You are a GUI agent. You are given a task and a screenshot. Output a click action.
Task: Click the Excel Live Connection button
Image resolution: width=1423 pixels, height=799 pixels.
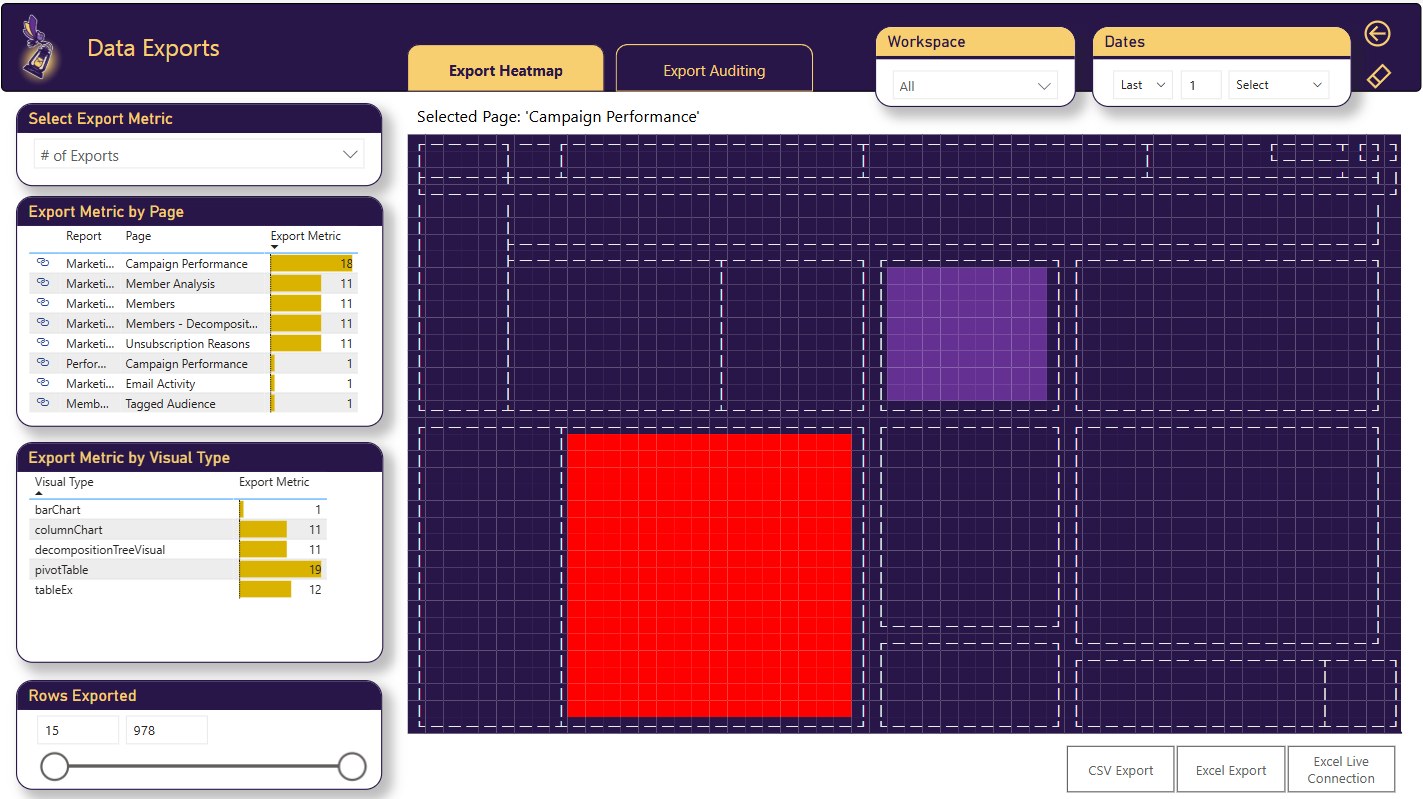(1340, 769)
